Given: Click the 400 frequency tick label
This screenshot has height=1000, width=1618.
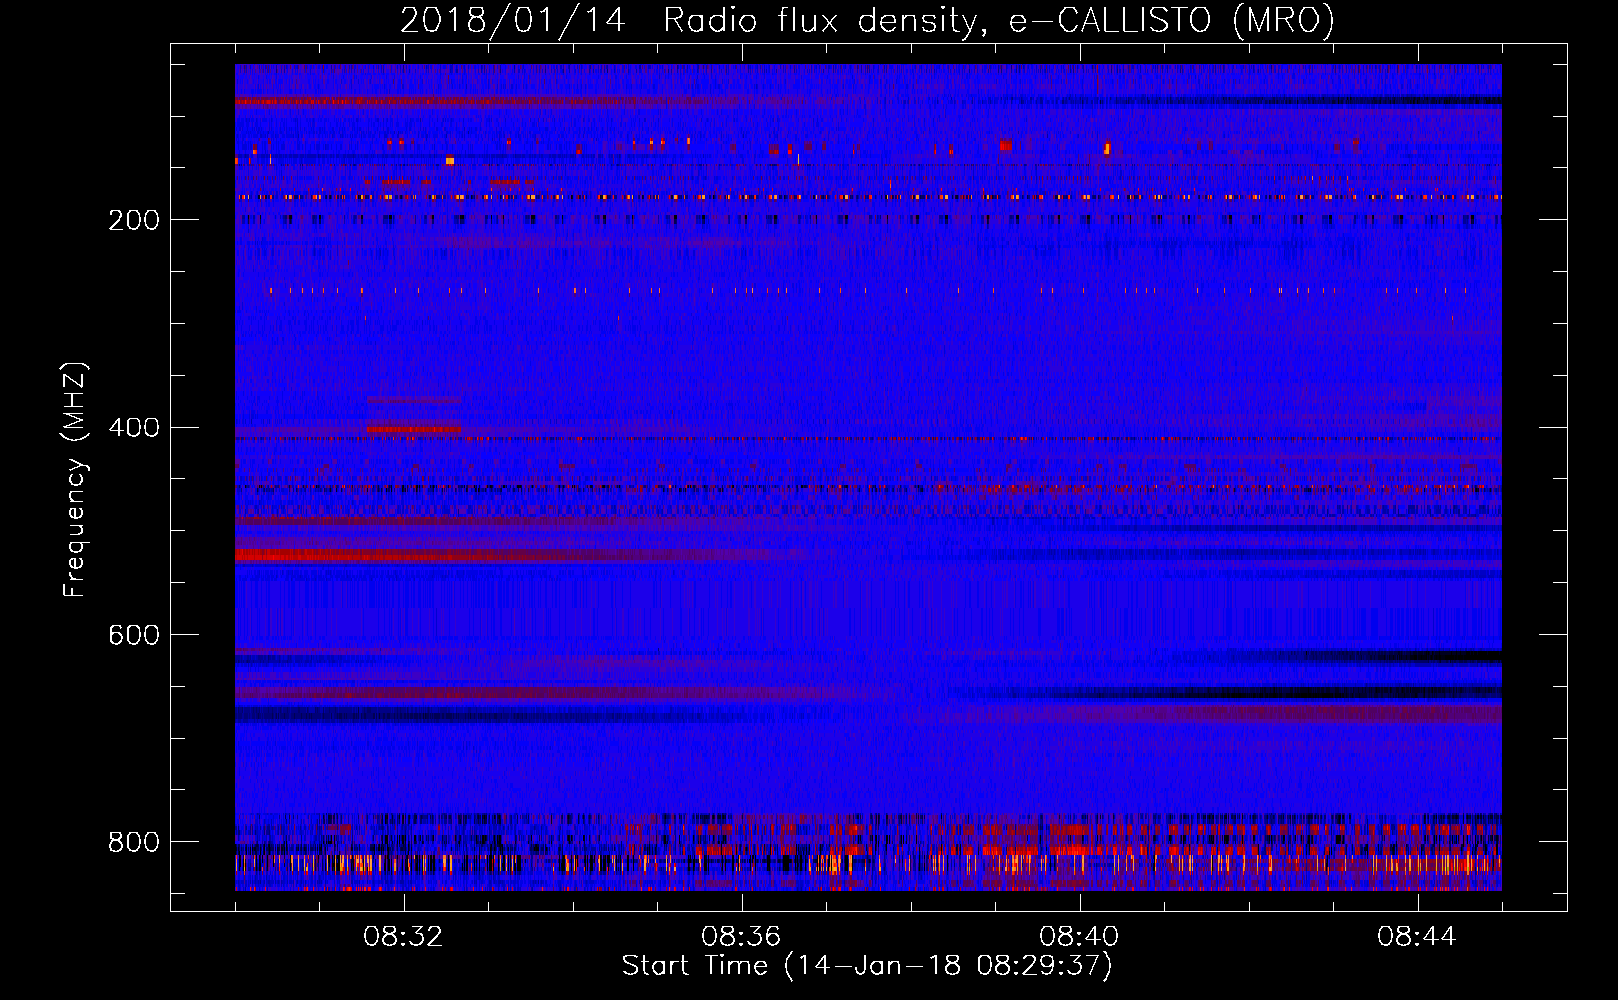Looking at the screenshot, I should pos(134,428).
